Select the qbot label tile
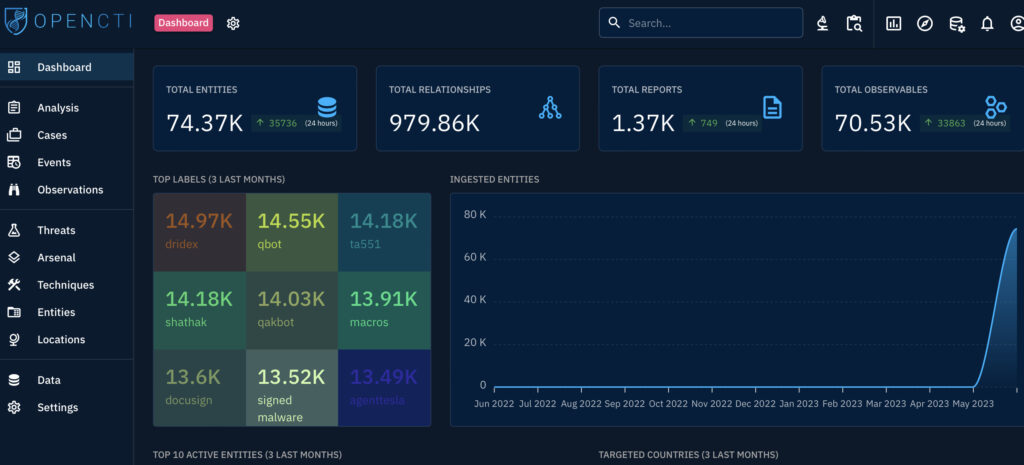Image resolution: width=1024 pixels, height=465 pixels. point(291,232)
